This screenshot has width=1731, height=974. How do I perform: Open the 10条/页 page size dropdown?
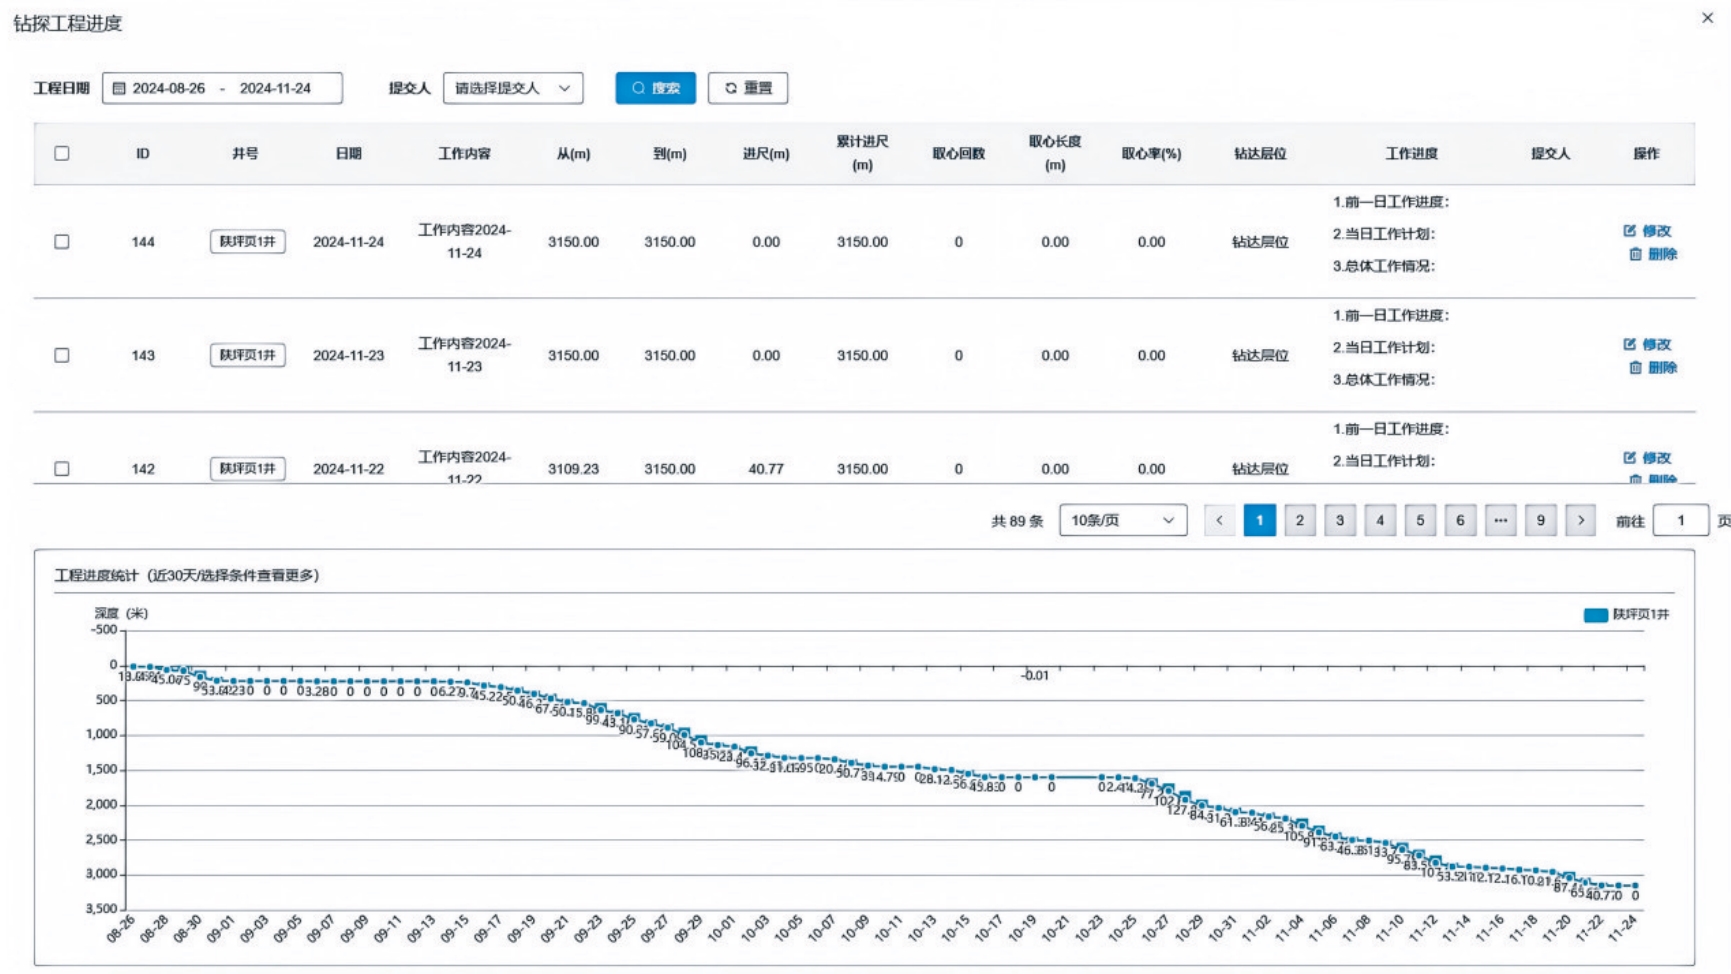1123,520
